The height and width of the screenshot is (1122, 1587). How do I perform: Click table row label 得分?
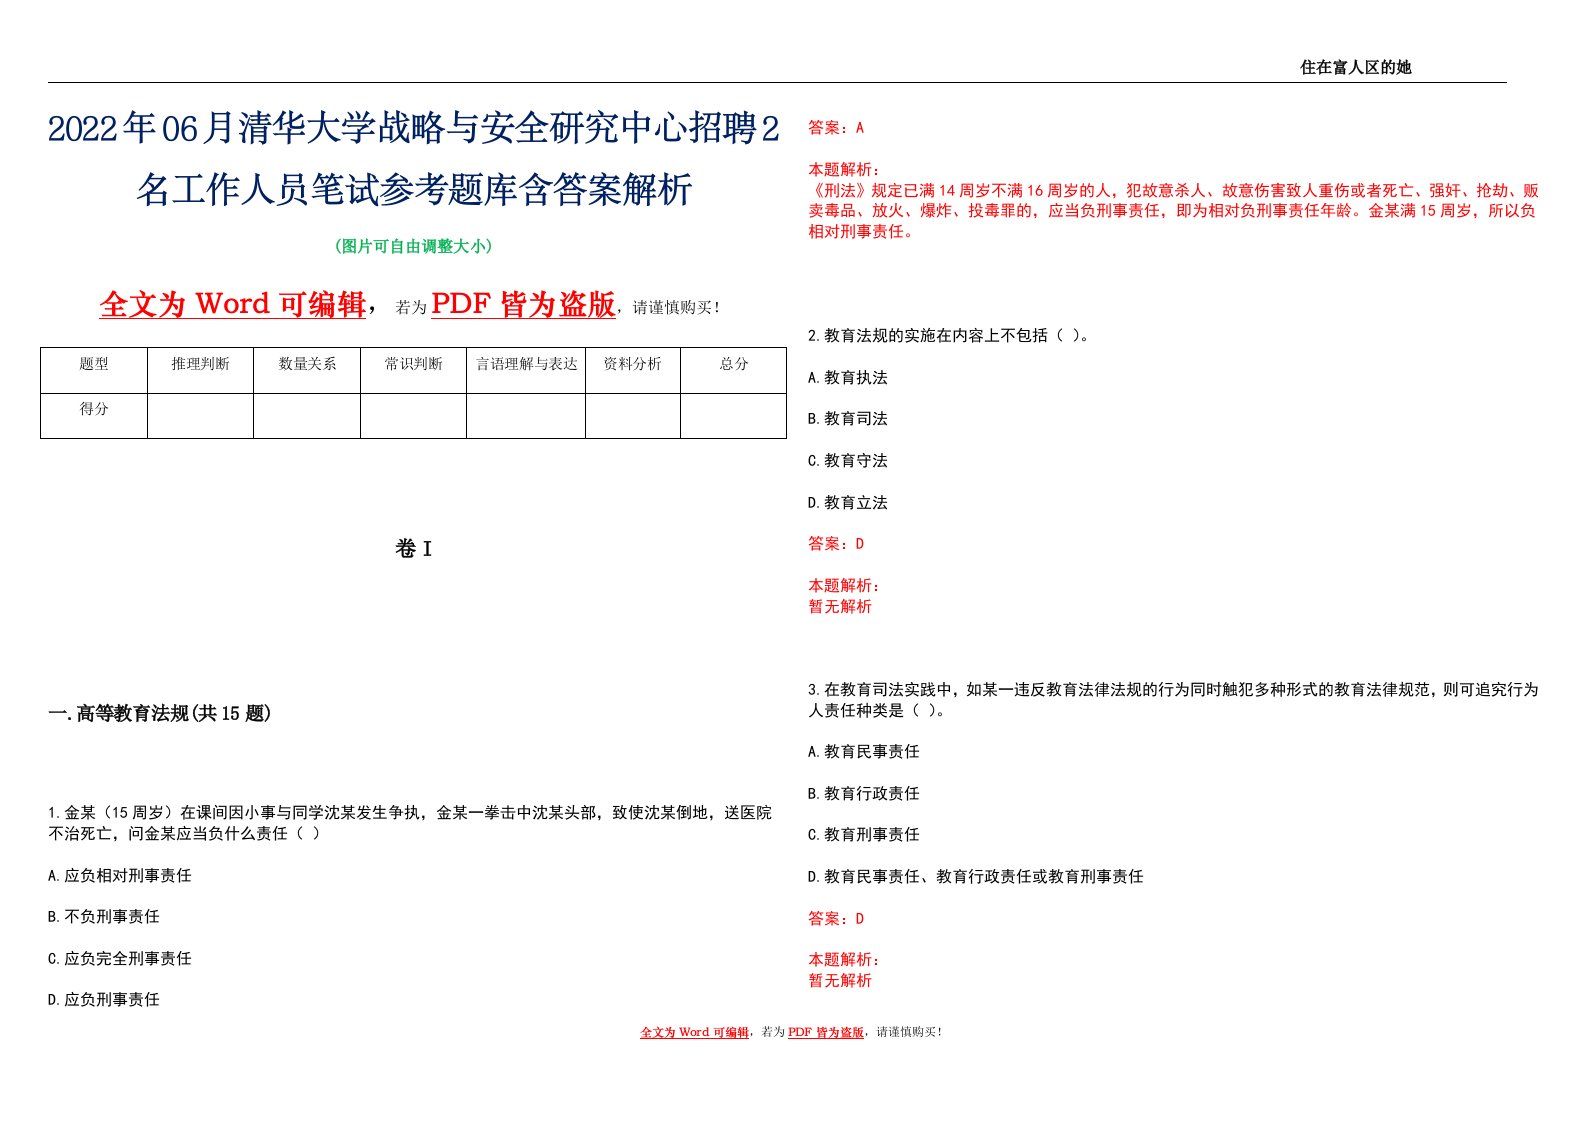tap(94, 408)
